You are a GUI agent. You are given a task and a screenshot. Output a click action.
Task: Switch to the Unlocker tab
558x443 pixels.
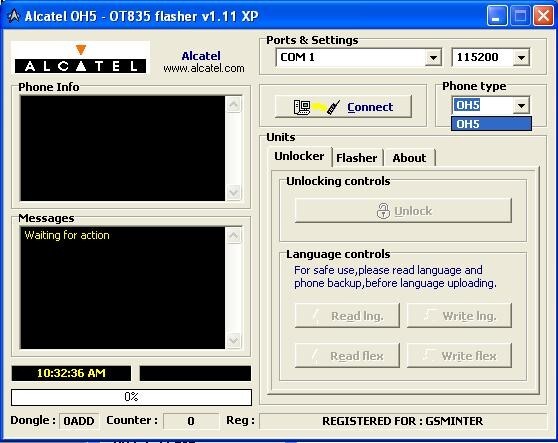299,156
